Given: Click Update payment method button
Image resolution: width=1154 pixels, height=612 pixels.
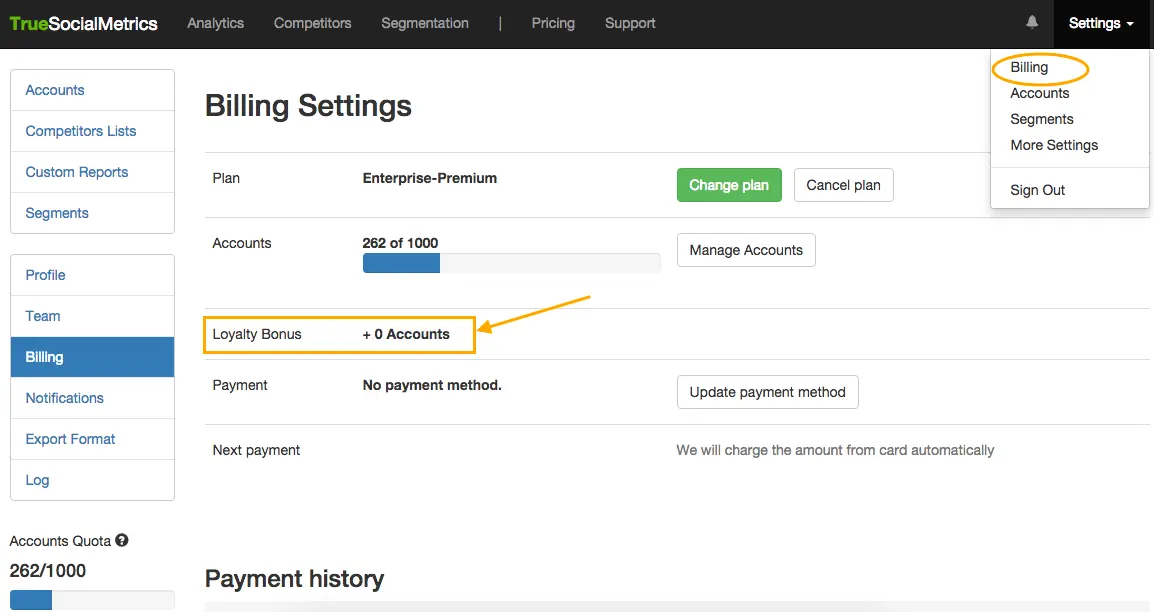Looking at the screenshot, I should coord(767,392).
